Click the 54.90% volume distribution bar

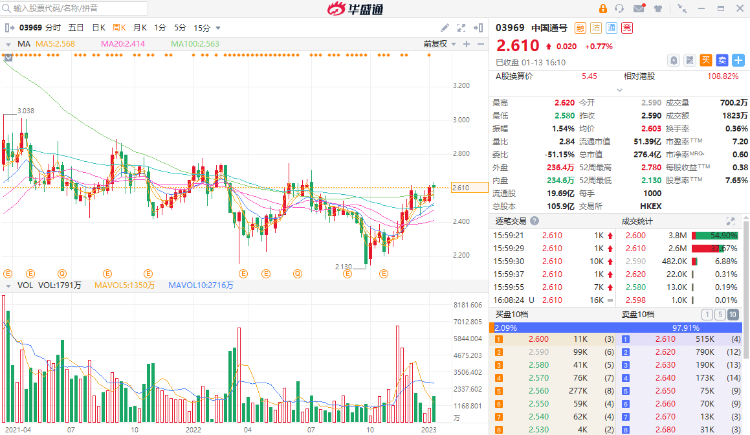click(715, 235)
